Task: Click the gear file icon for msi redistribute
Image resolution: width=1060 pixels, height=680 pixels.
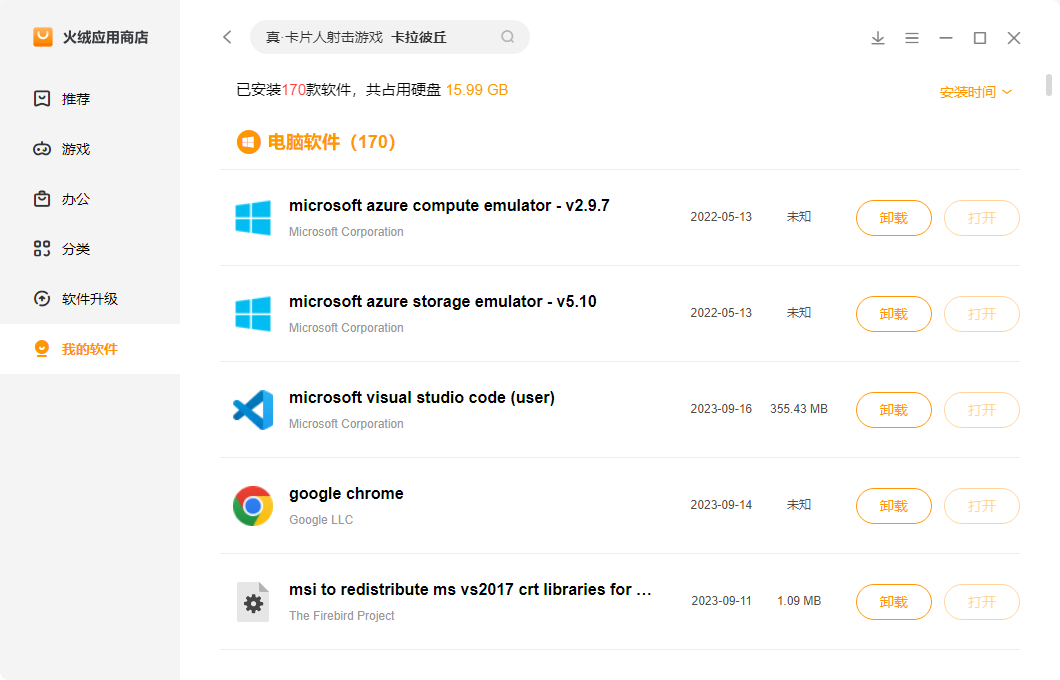Action: [253, 602]
